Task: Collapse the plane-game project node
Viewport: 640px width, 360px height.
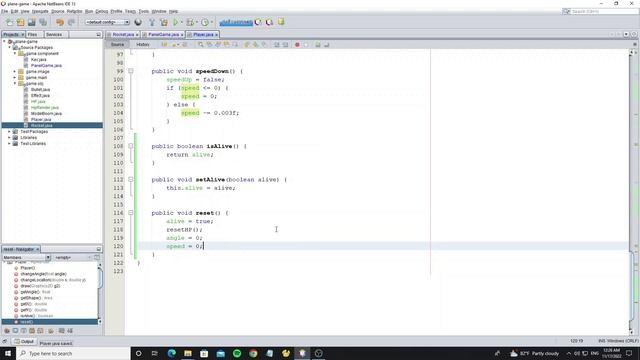Action: pos(4,42)
